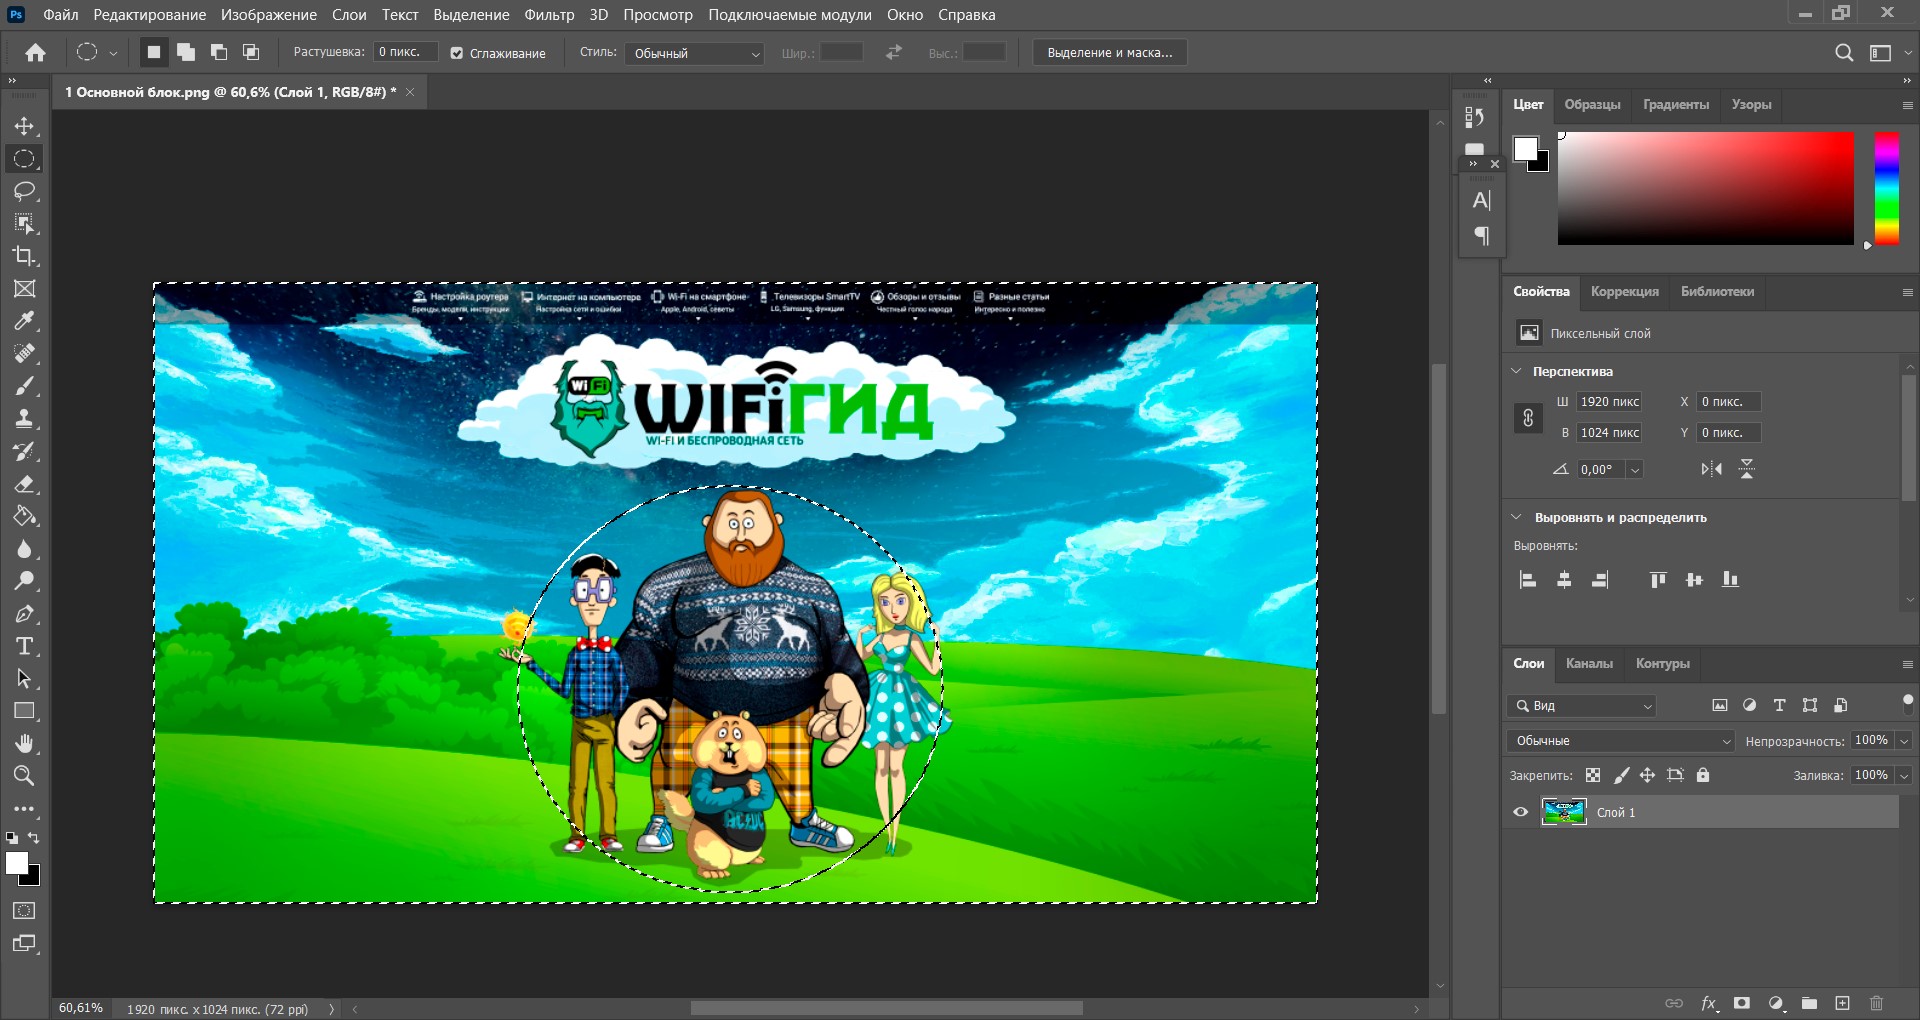The image size is (1920, 1020).
Task: Select the Object Selection tool
Action: [24, 223]
